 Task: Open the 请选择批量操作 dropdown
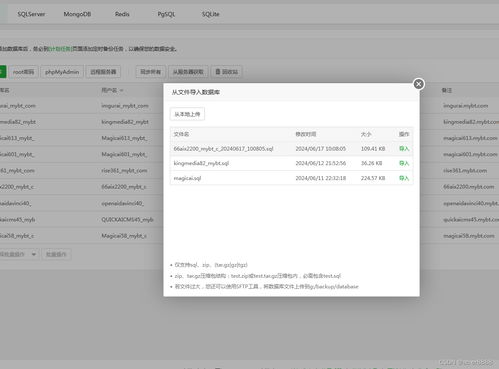point(18,254)
